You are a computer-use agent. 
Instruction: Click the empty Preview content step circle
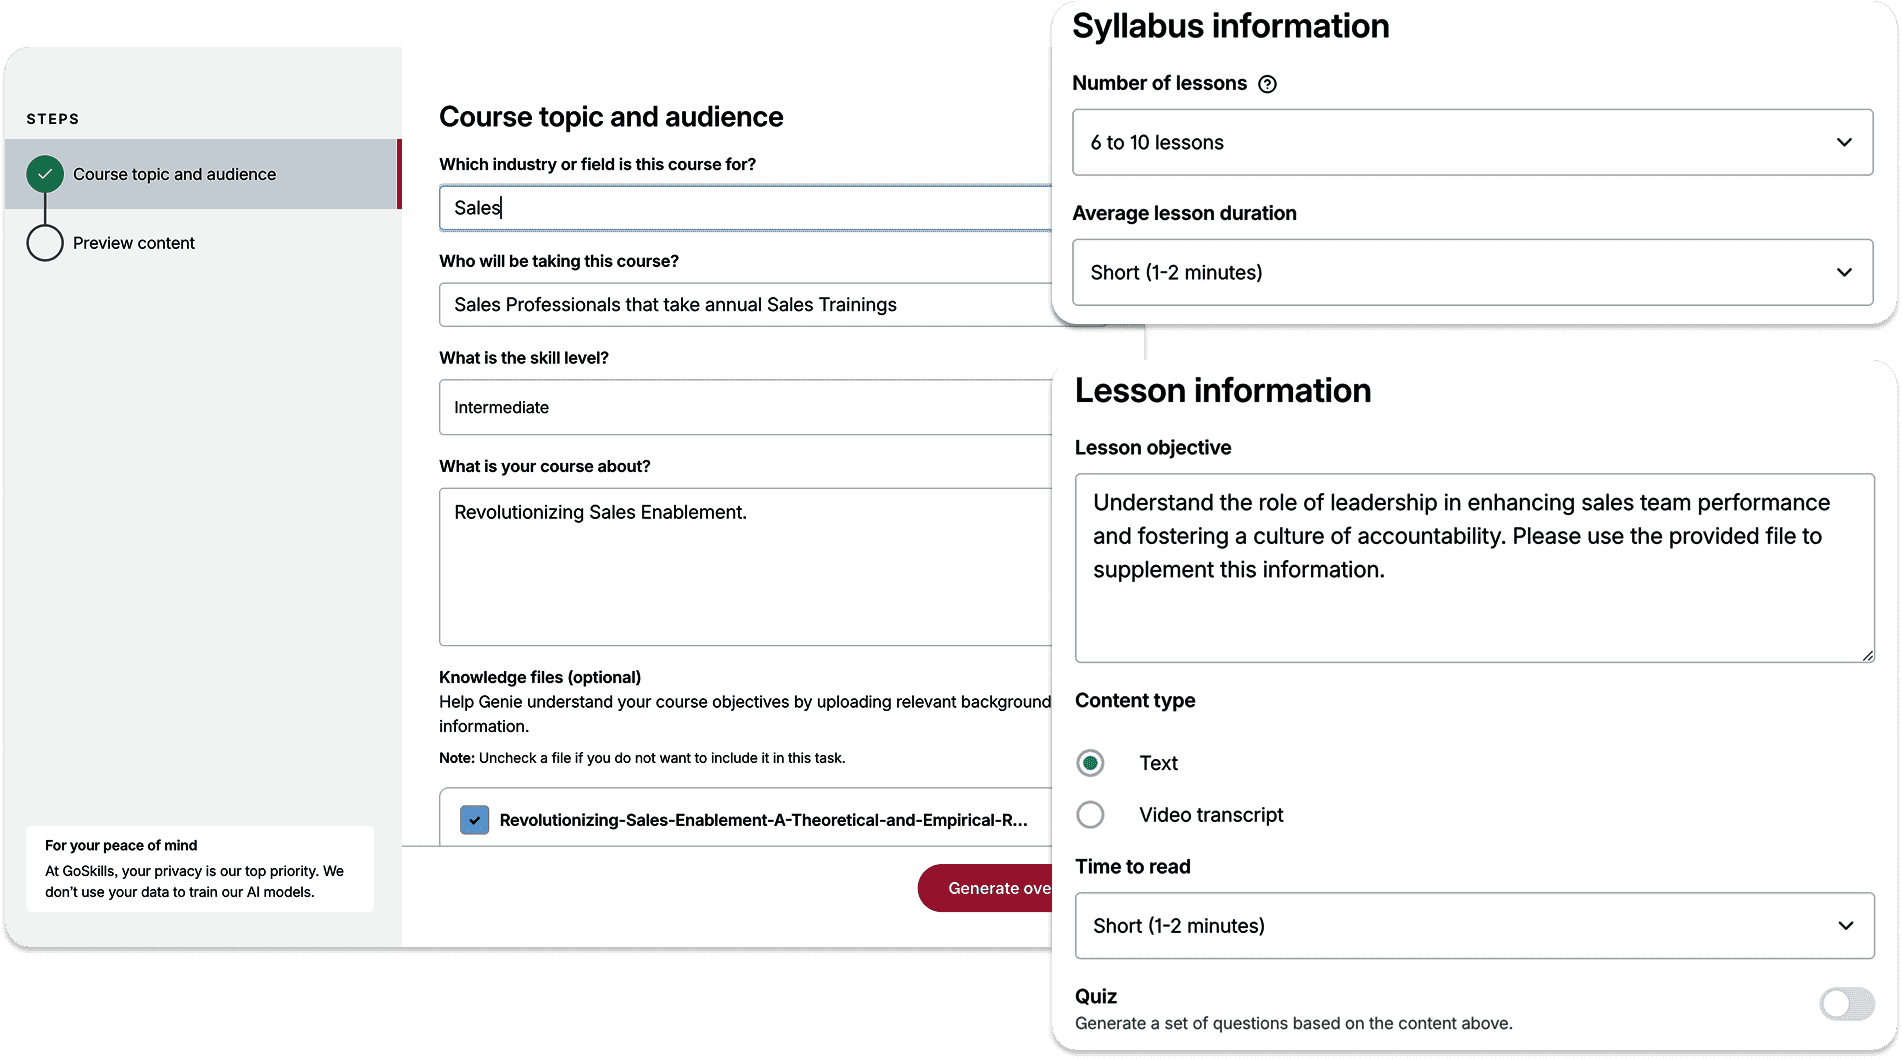(x=45, y=243)
